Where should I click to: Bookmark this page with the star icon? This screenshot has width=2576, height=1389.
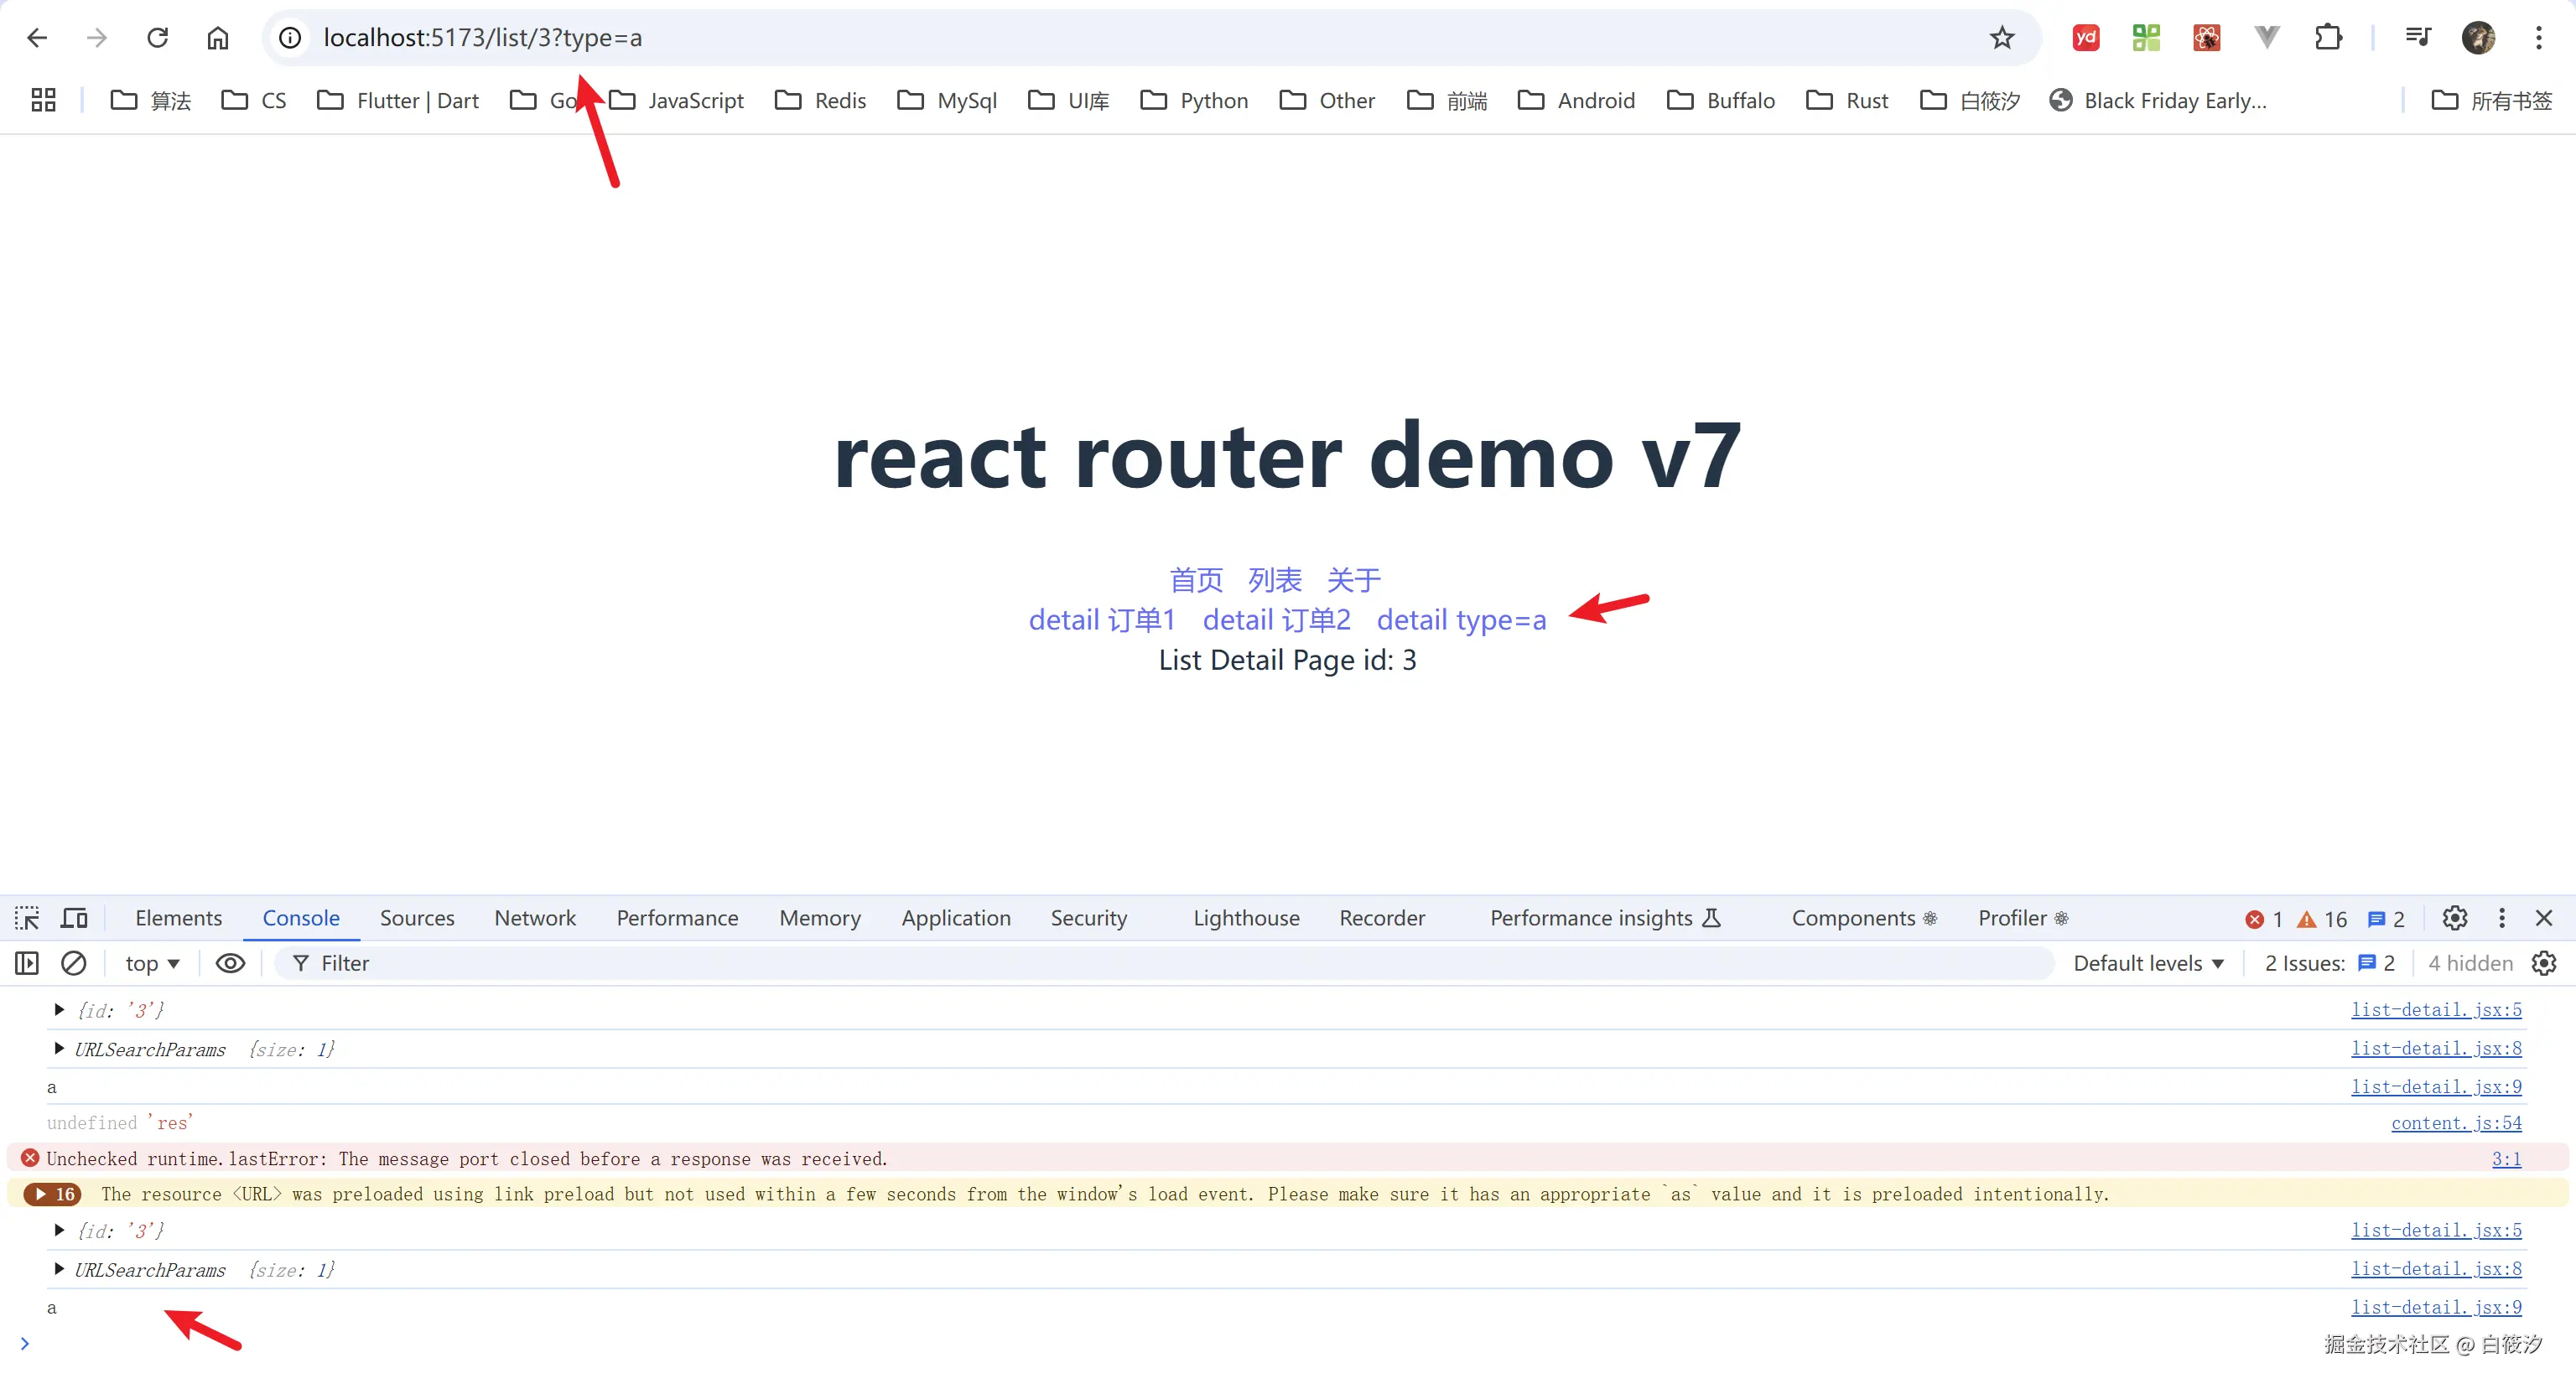[2001, 38]
